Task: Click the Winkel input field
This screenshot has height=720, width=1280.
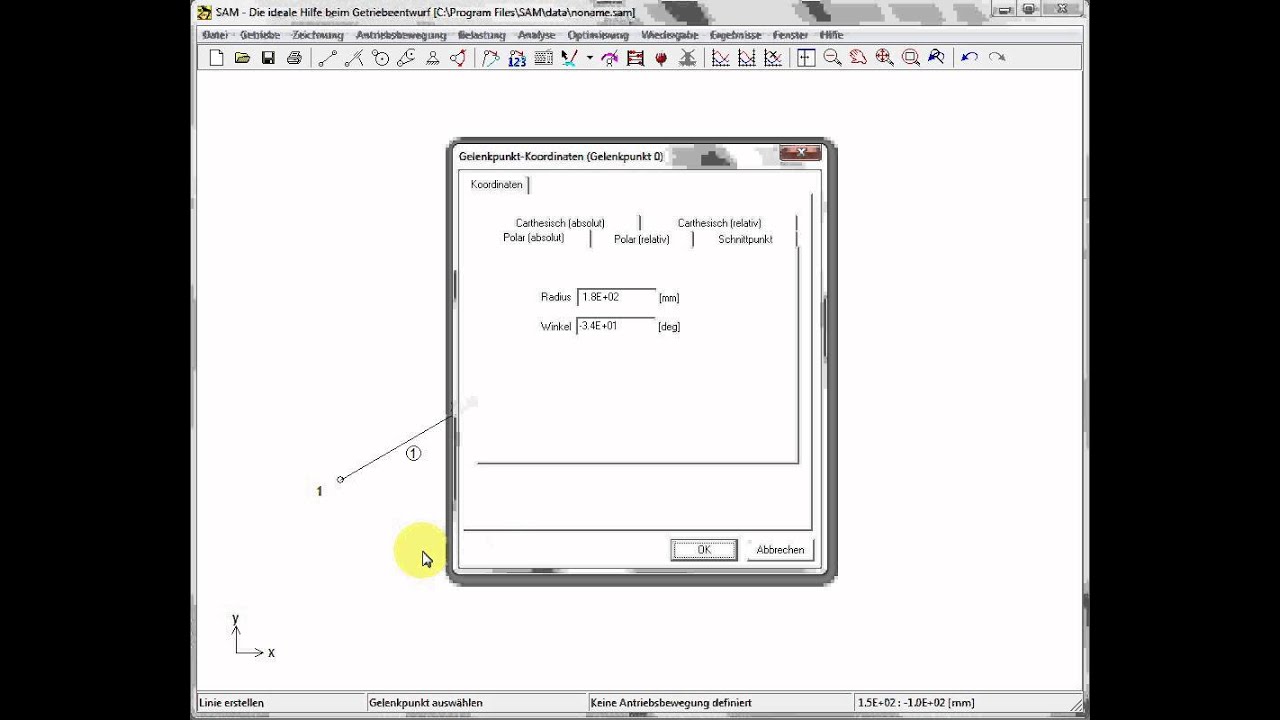Action: (x=616, y=326)
